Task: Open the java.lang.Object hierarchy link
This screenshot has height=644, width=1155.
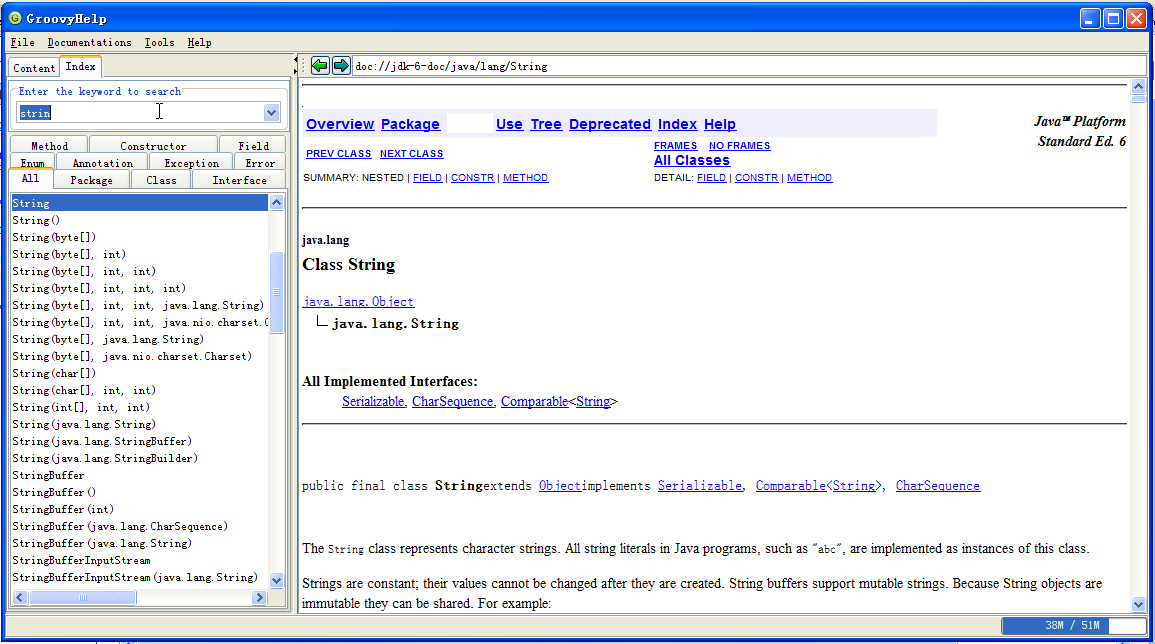Action: click(x=358, y=301)
